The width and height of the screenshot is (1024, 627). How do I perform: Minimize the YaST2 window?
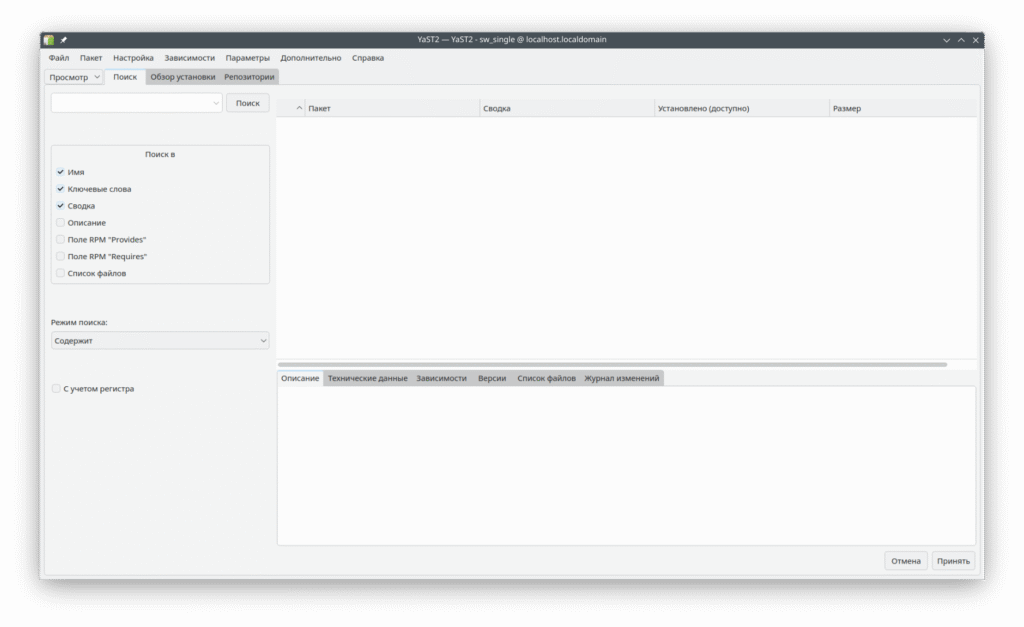946,40
